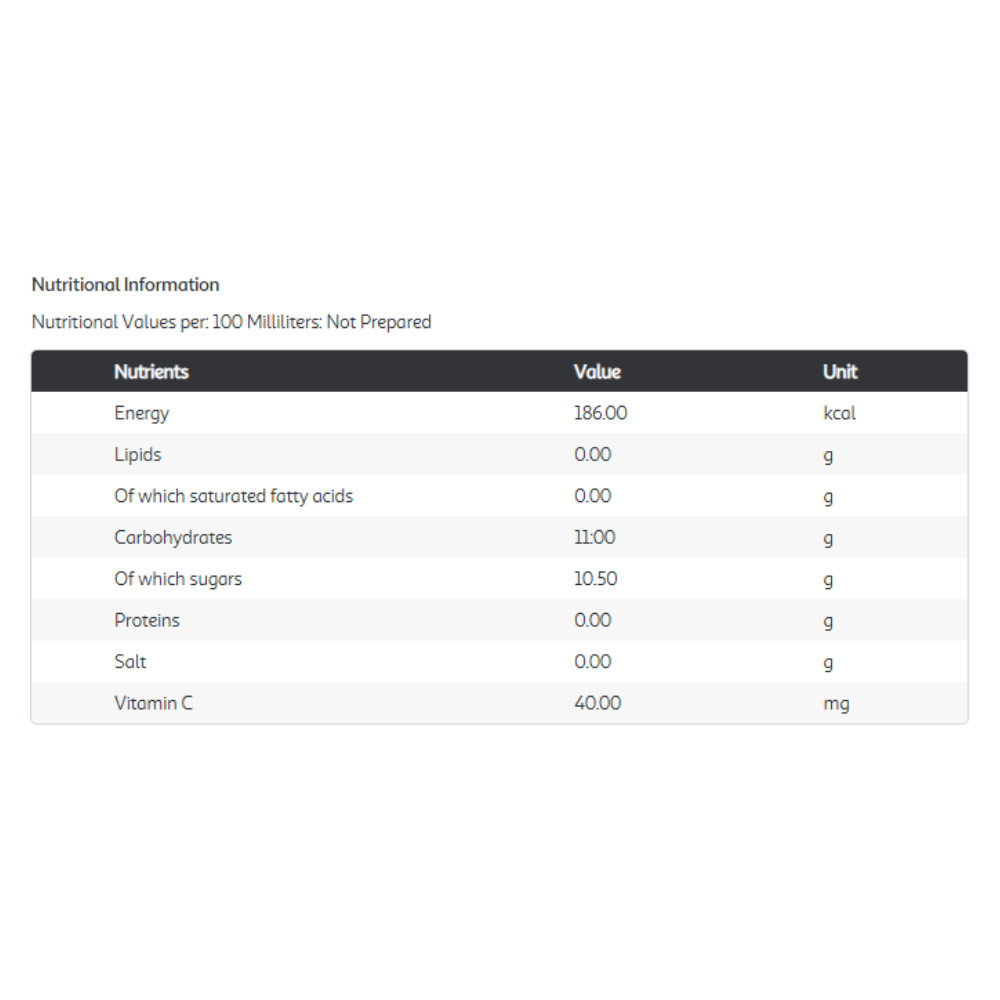This screenshot has height=1000, width=1000.
Task: Click the Salt row label
Action: (130, 662)
